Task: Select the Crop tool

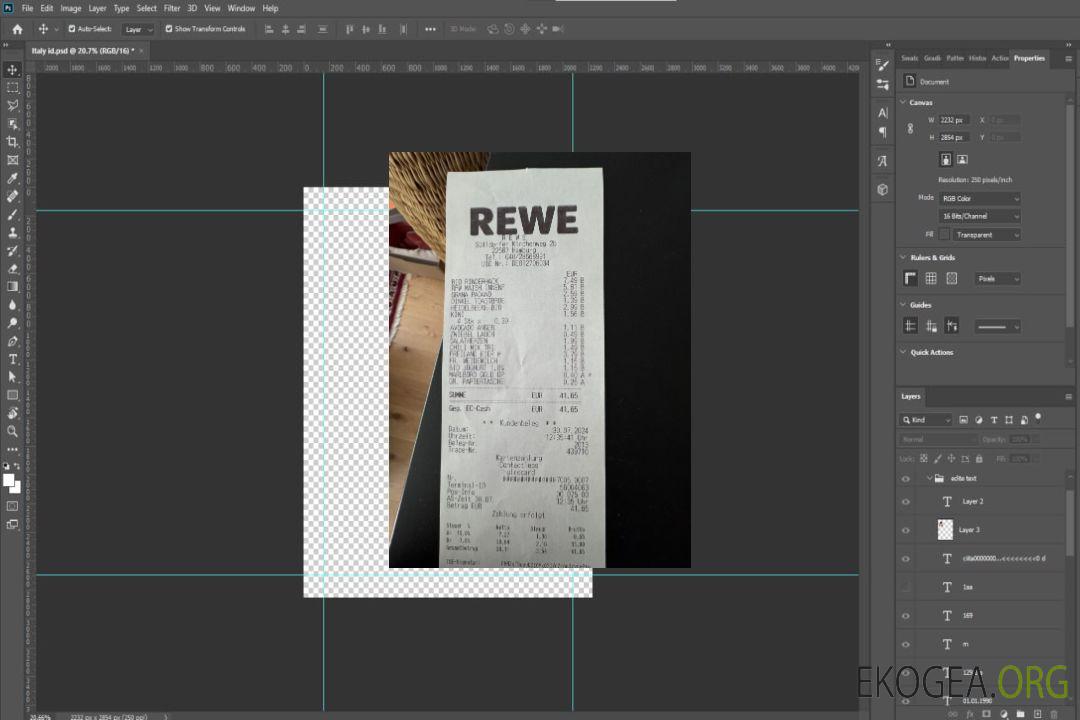Action: (12, 142)
